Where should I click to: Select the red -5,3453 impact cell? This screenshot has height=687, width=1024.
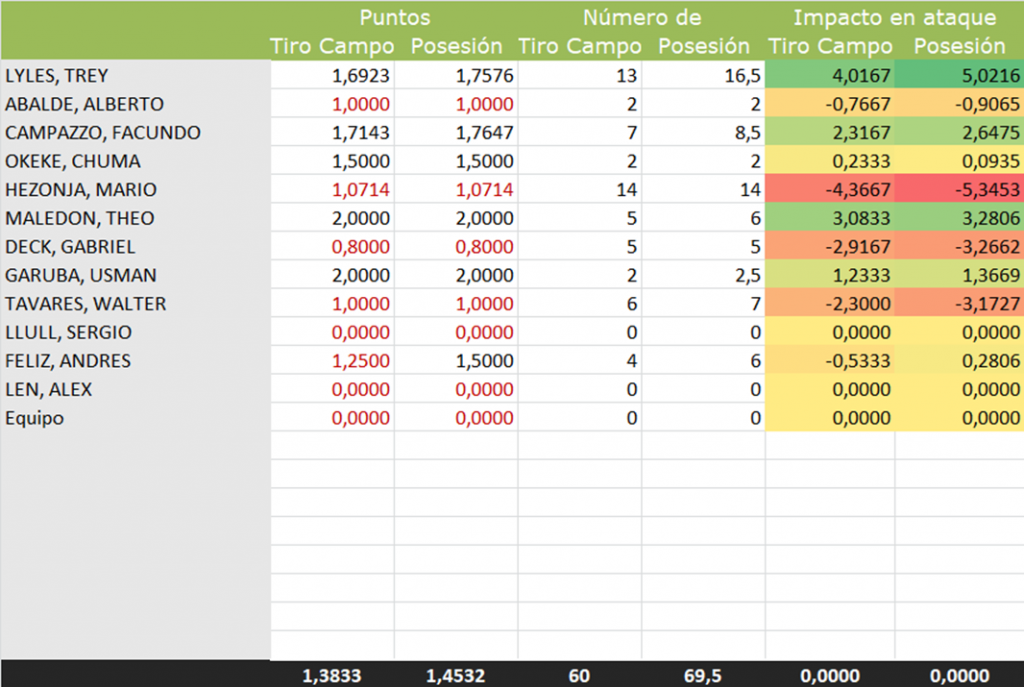(x=959, y=190)
